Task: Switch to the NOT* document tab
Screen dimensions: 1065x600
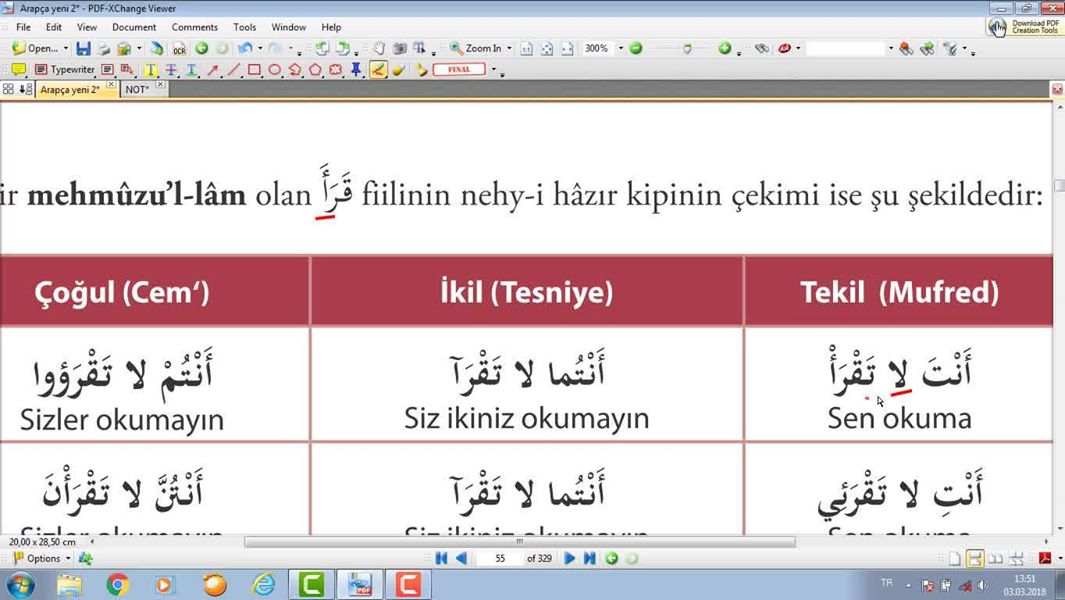Action: click(x=137, y=90)
